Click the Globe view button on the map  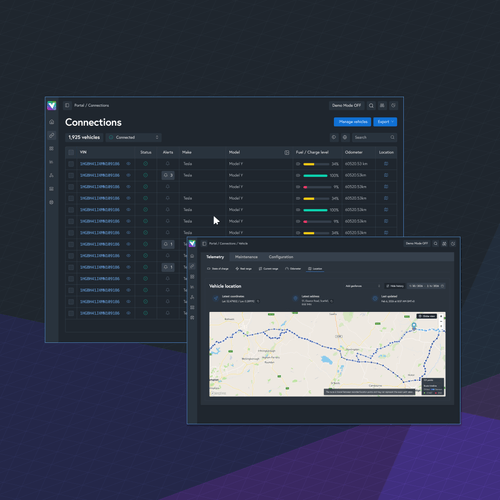427,316
